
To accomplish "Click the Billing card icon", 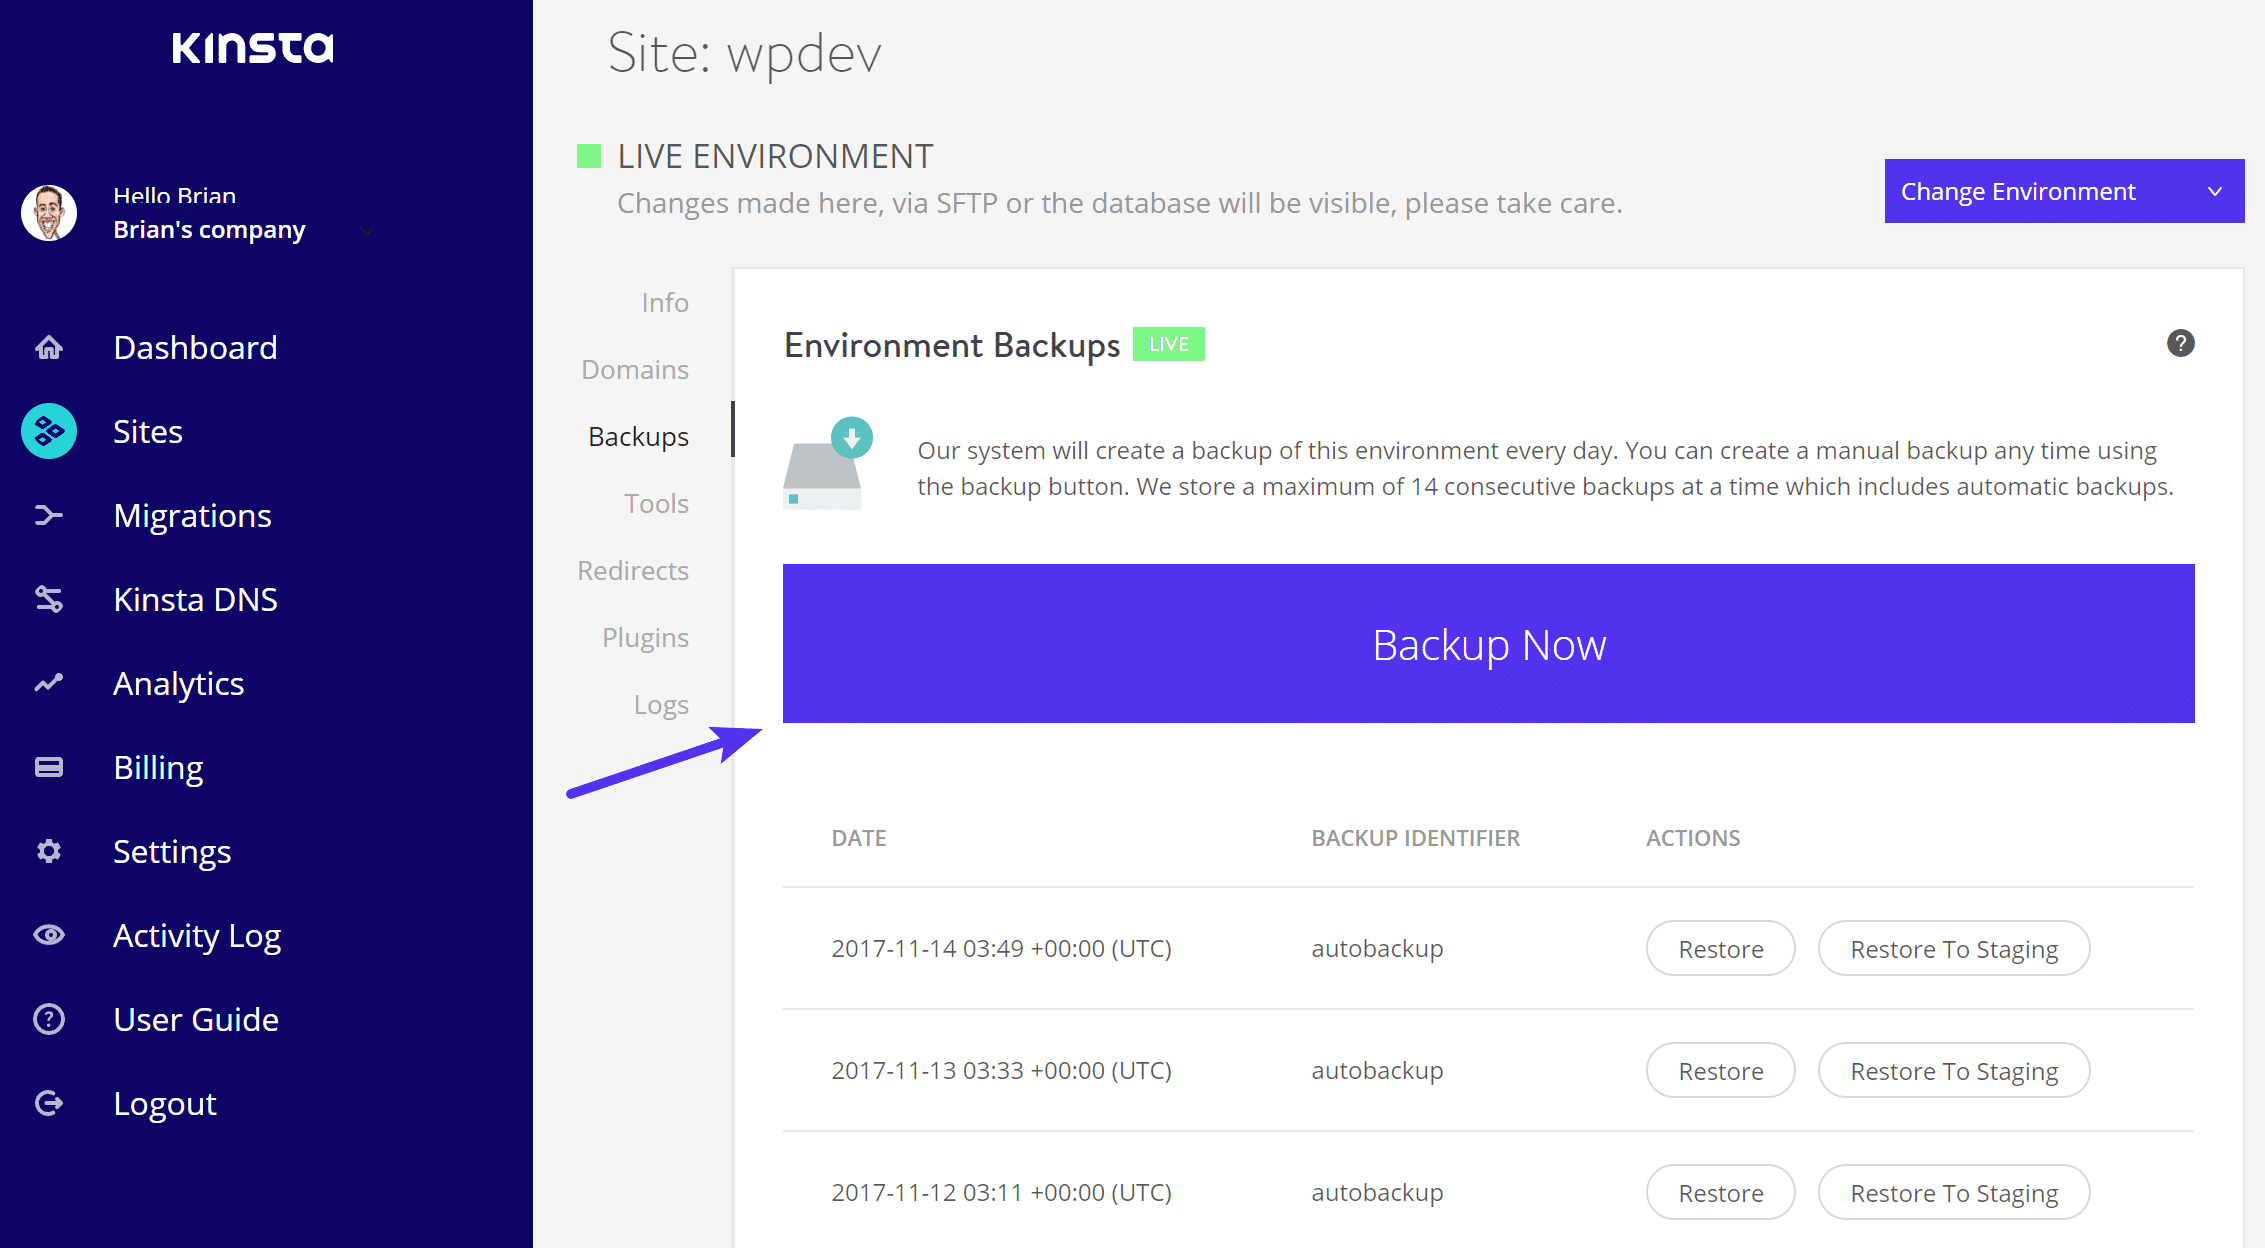I will coord(49,767).
